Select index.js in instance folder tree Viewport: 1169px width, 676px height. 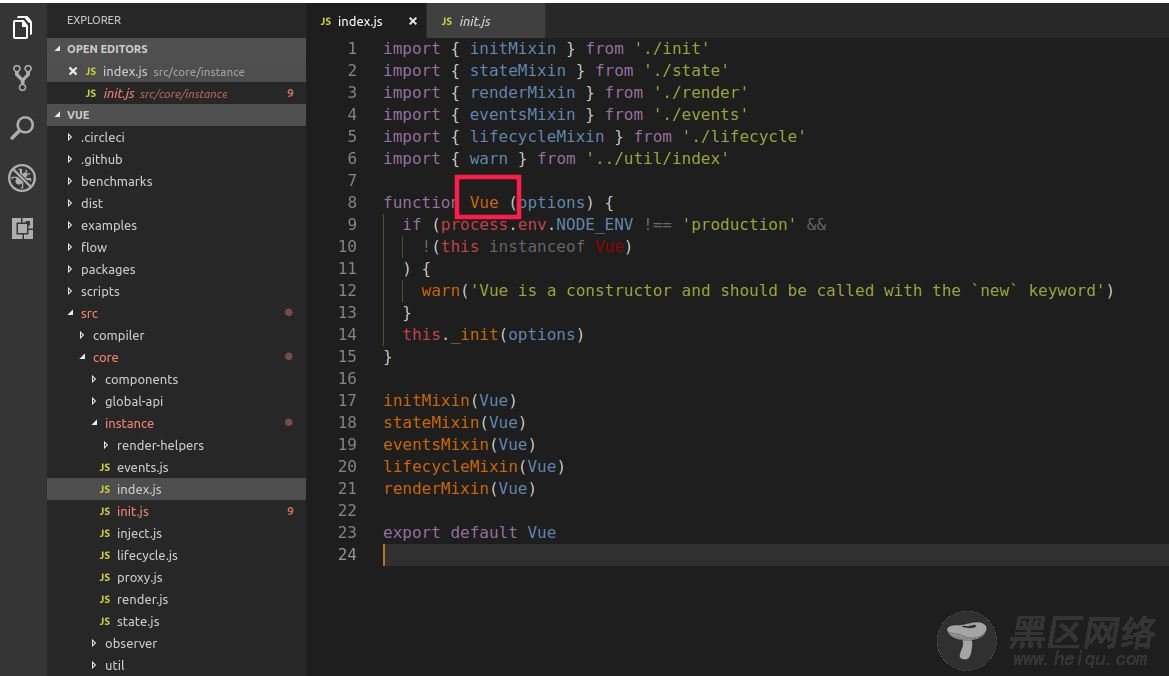tap(176, 489)
